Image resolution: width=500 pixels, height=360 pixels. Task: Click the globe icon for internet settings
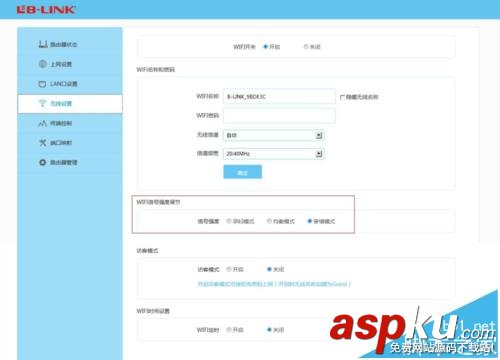pos(43,64)
